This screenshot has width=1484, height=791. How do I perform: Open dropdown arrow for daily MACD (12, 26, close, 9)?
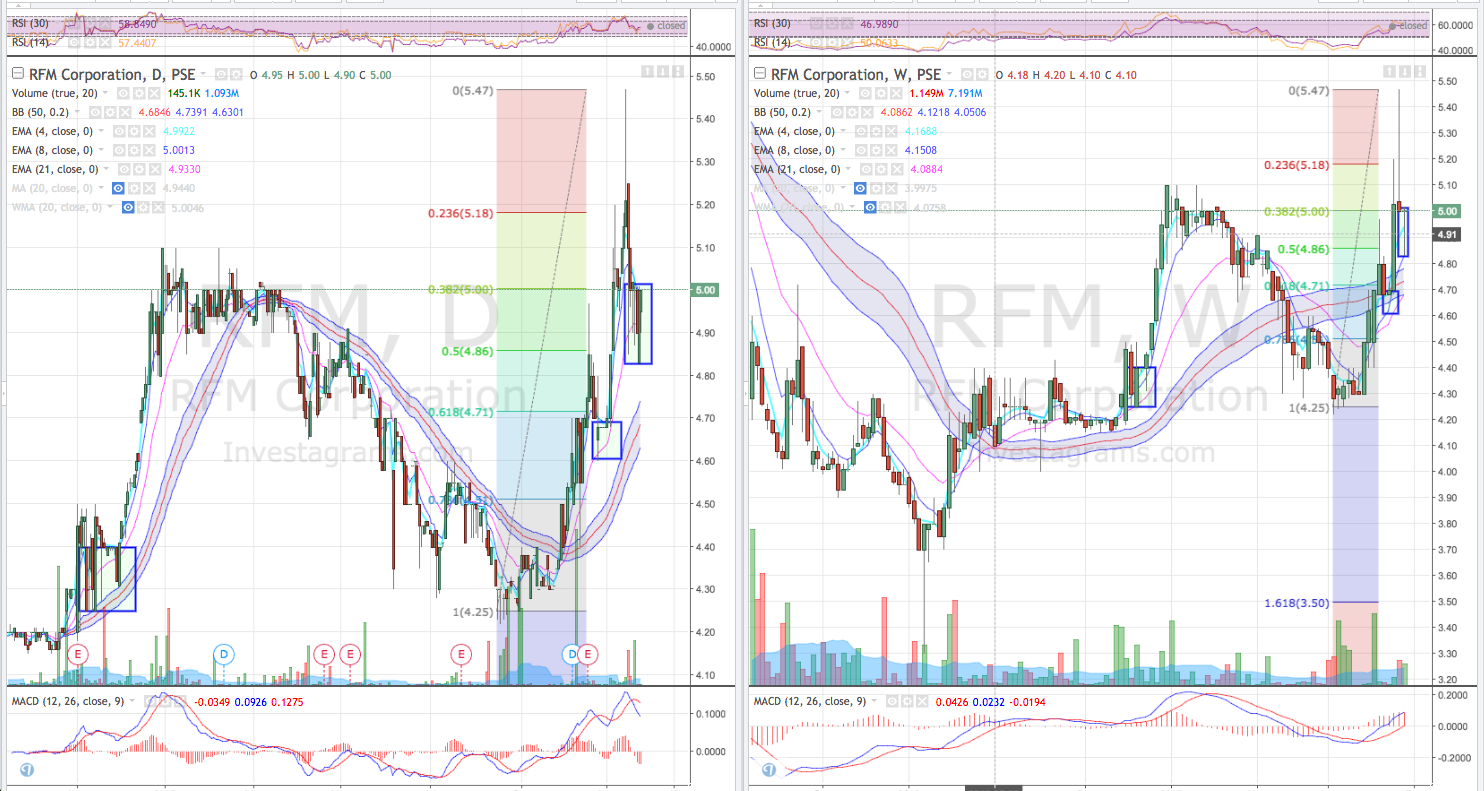click(132, 701)
